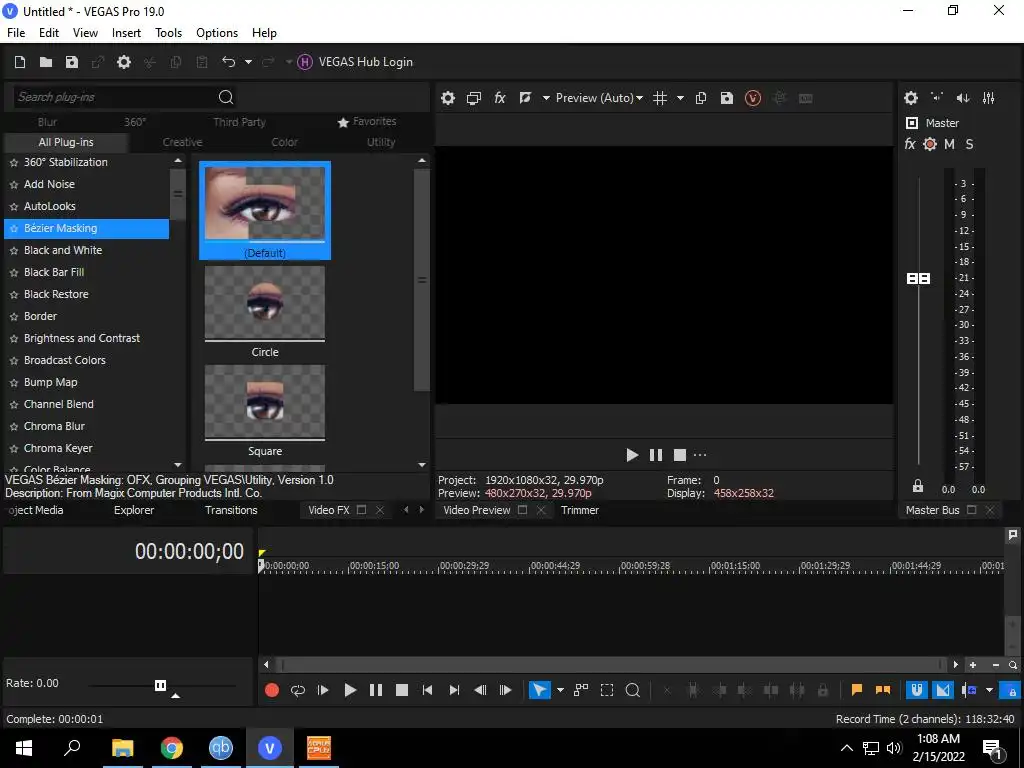The width and height of the screenshot is (1024, 768).
Task: Open the Insert menu
Action: 126,33
